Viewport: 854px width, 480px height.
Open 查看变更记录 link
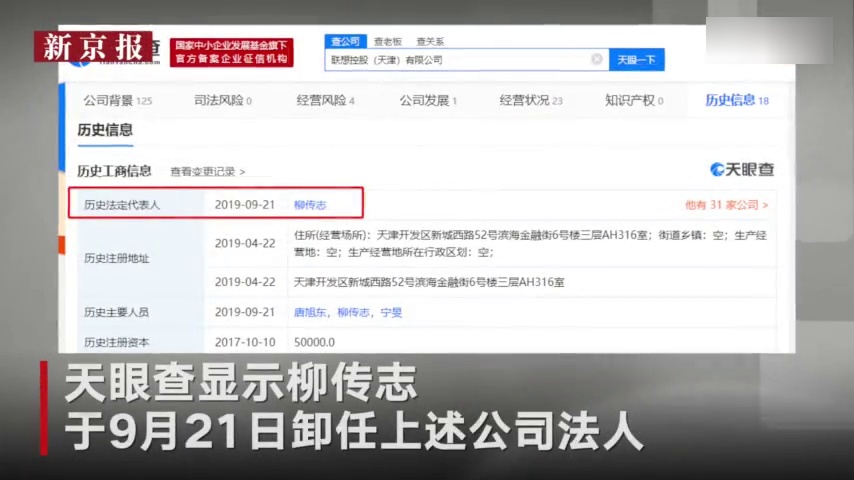point(208,172)
